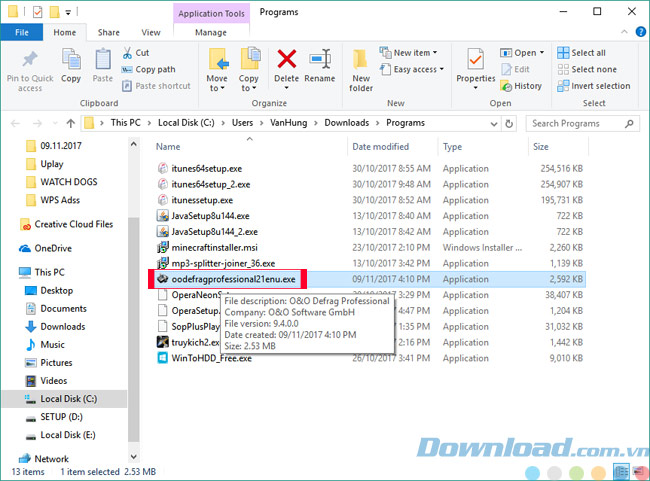Sort by the Size column header
The image size is (650, 481).
click(541, 146)
